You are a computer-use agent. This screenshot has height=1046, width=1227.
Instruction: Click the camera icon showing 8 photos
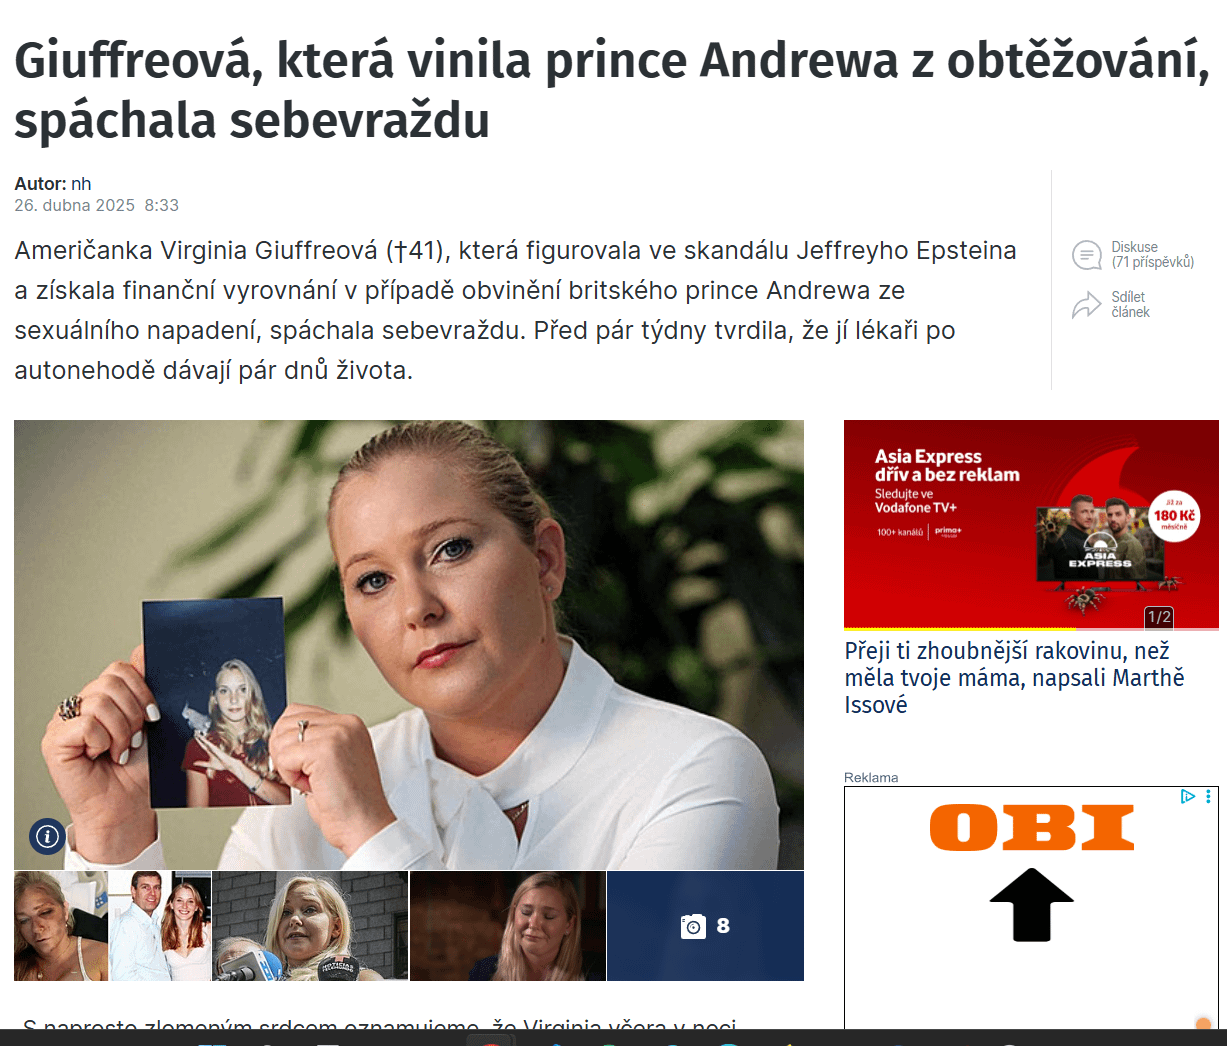coord(693,926)
